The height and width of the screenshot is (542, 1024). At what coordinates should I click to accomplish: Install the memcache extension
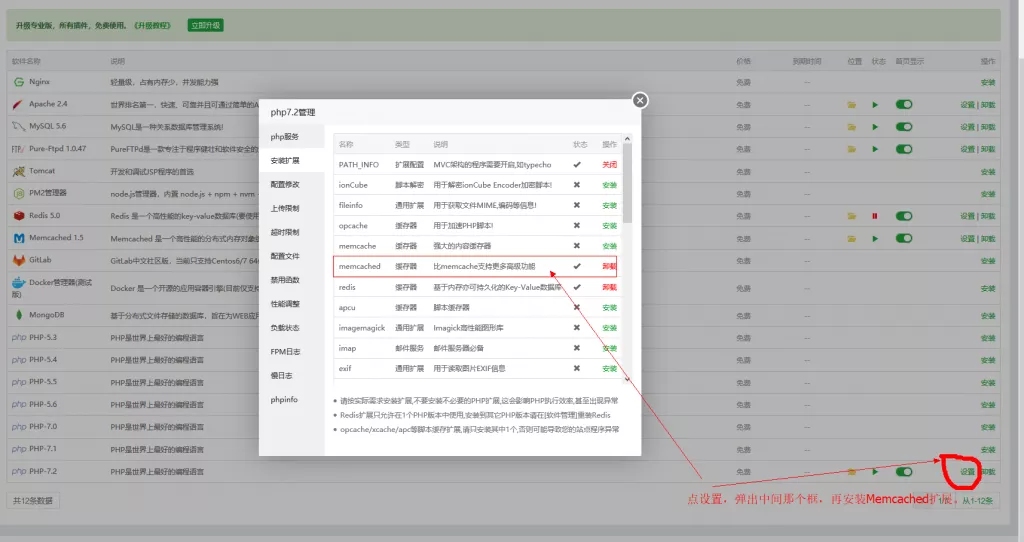[x=609, y=246]
